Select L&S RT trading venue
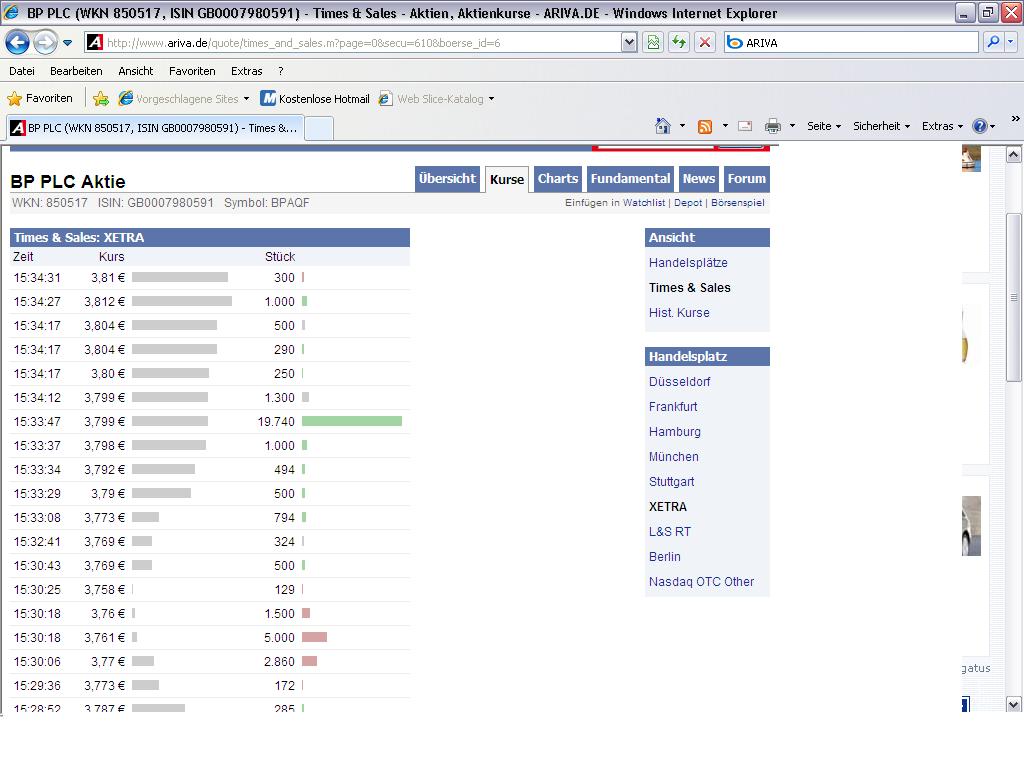This screenshot has height=768, width=1024. click(x=669, y=532)
